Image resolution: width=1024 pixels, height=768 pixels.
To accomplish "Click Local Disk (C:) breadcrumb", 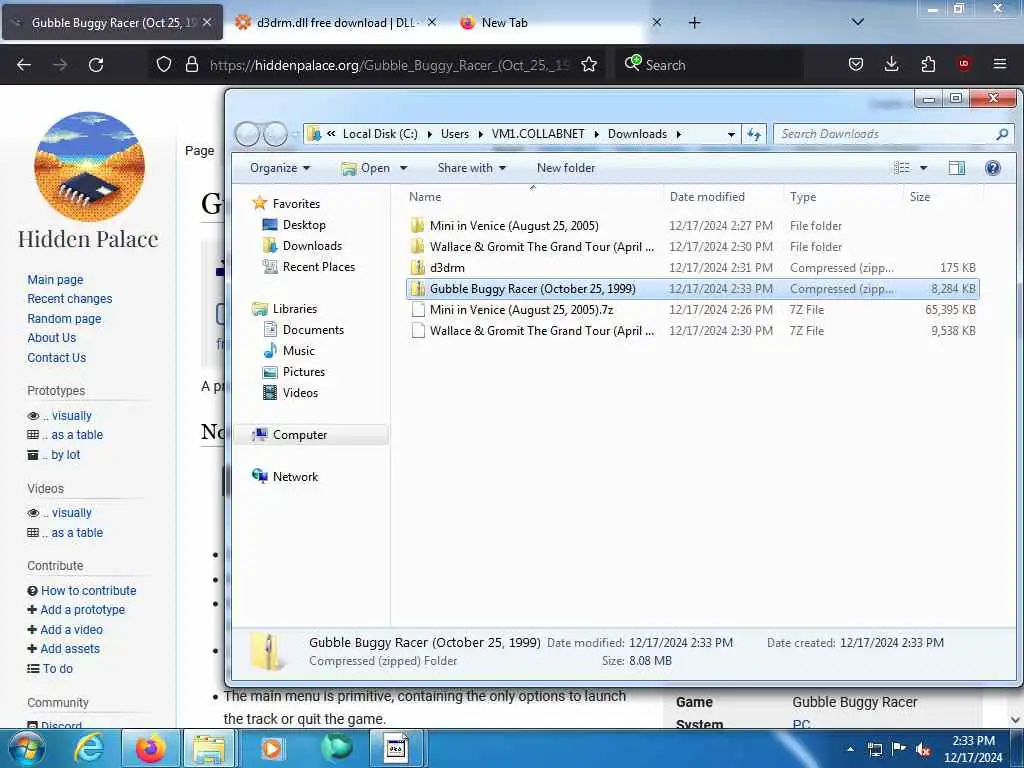I will pos(380,134).
